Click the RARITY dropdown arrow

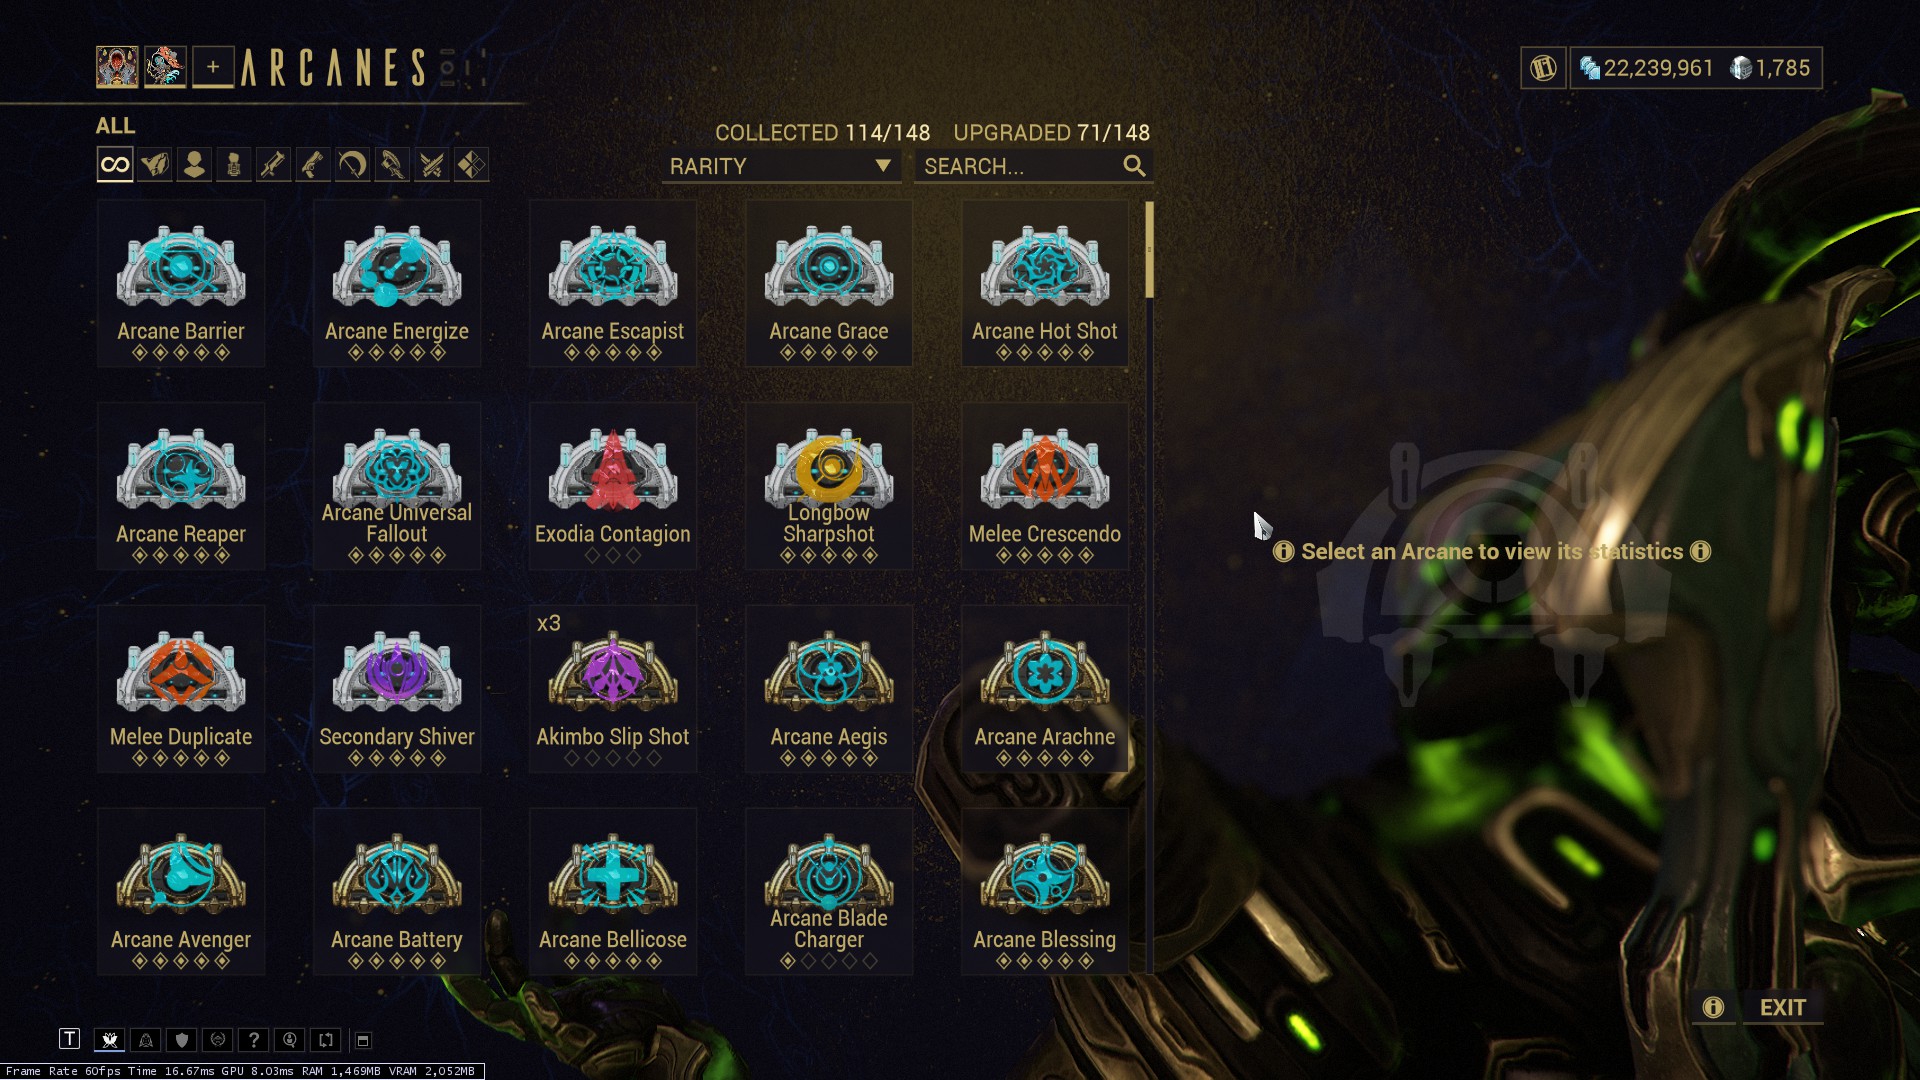[883, 166]
